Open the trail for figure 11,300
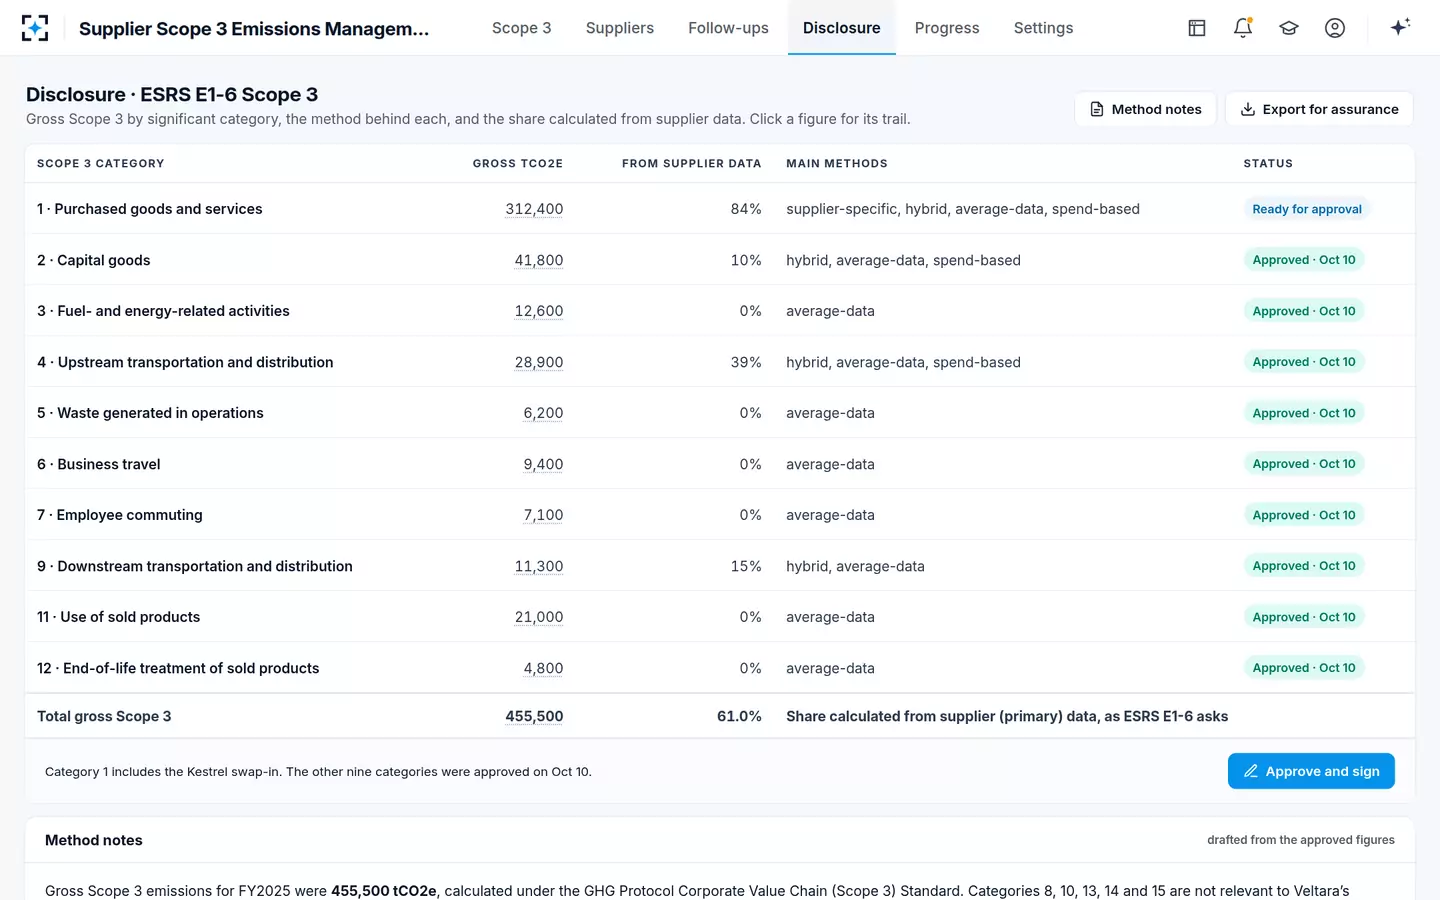 click(539, 566)
